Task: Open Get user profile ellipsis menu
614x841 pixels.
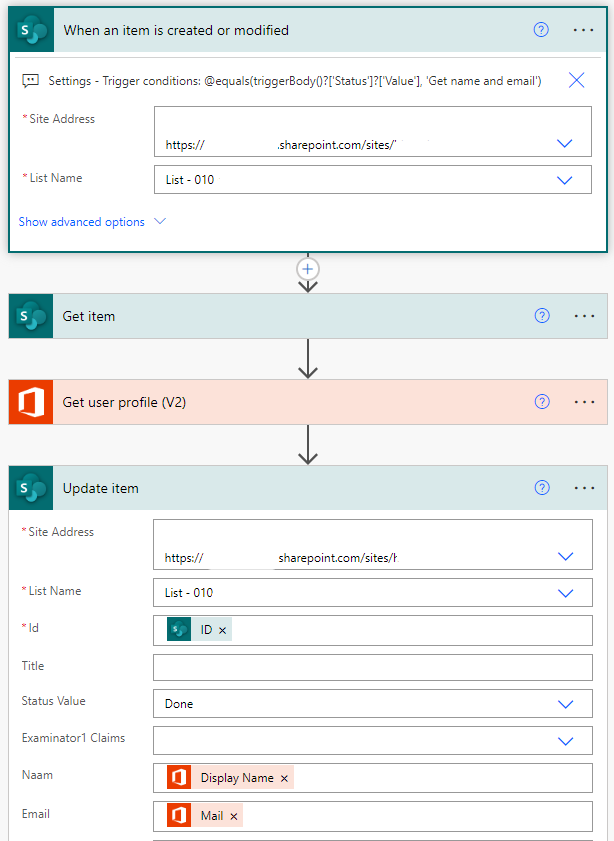Action: click(x=584, y=402)
